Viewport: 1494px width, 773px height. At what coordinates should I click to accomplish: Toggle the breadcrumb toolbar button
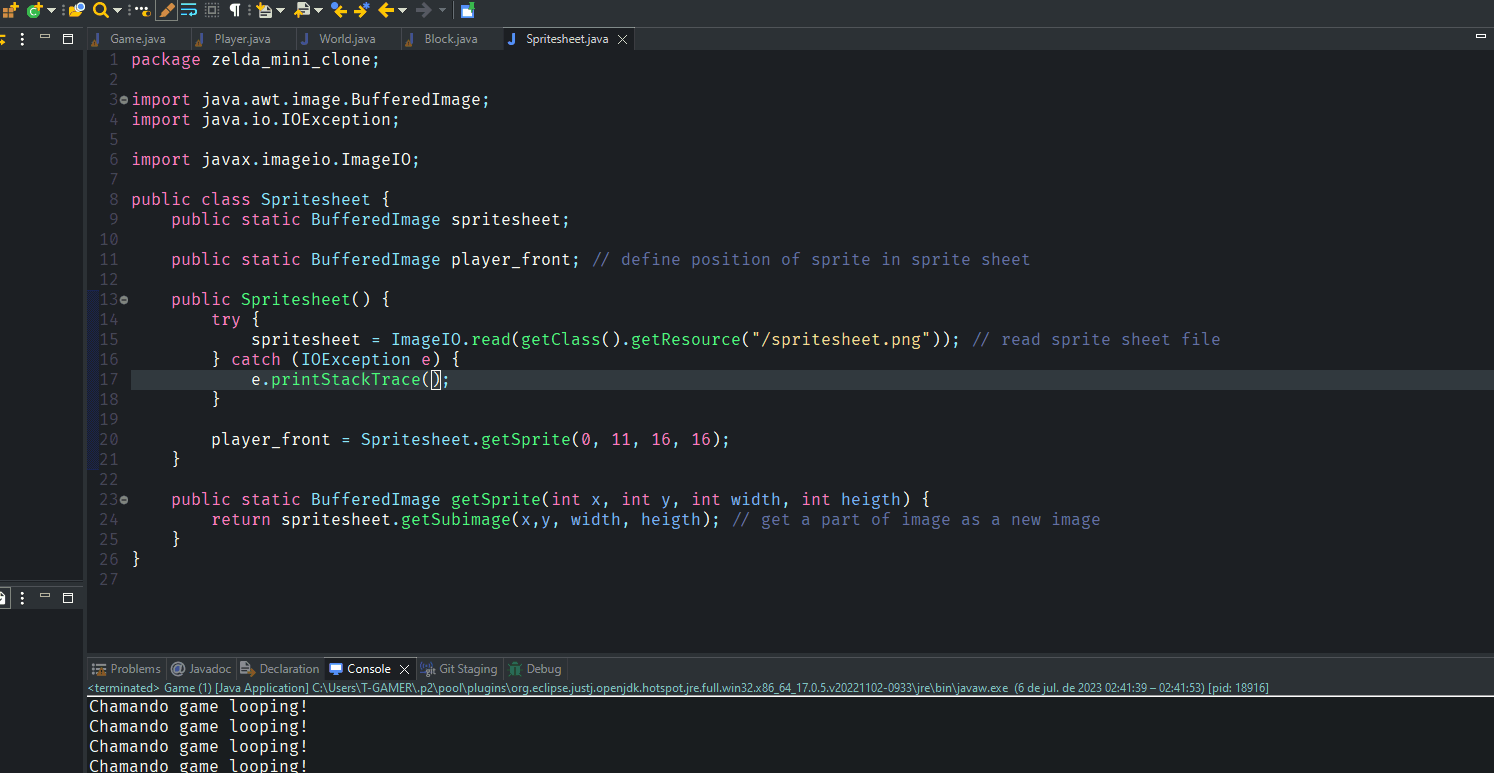click(x=143, y=11)
